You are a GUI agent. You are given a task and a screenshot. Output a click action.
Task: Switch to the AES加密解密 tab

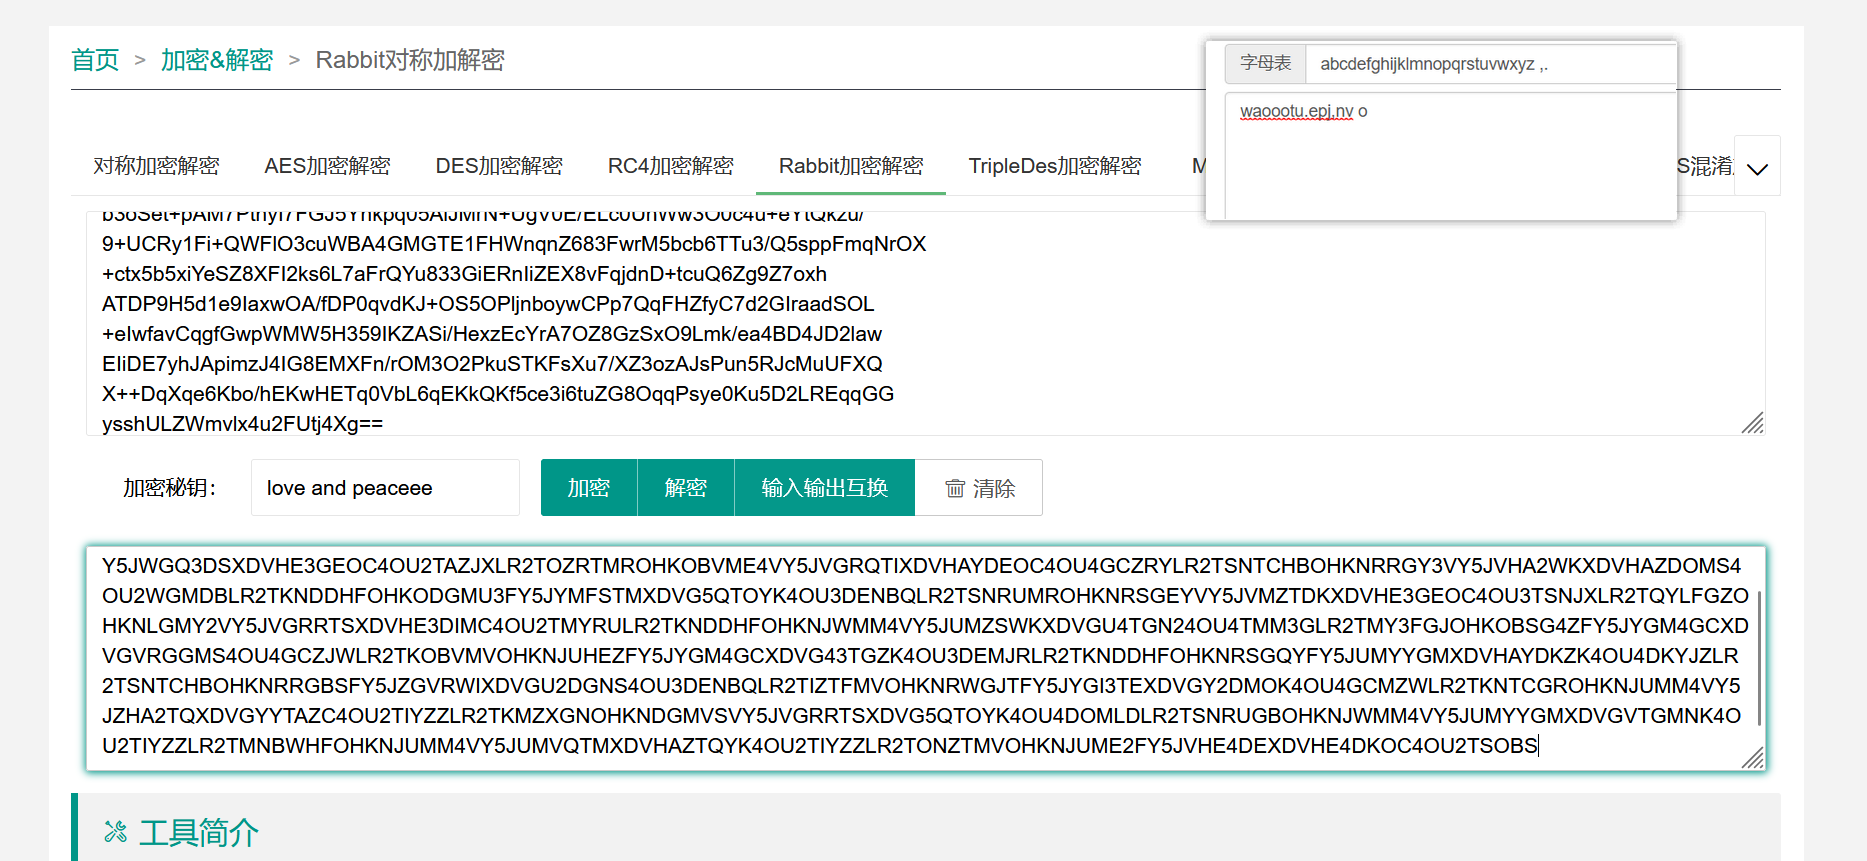pyautogui.click(x=327, y=166)
